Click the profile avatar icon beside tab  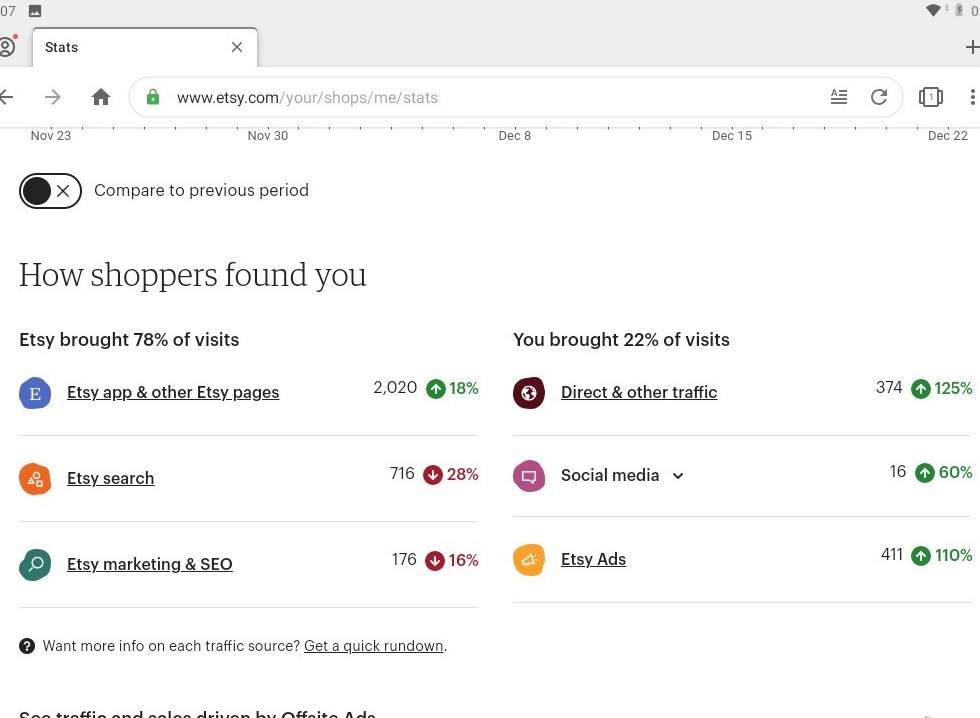(x=6, y=47)
